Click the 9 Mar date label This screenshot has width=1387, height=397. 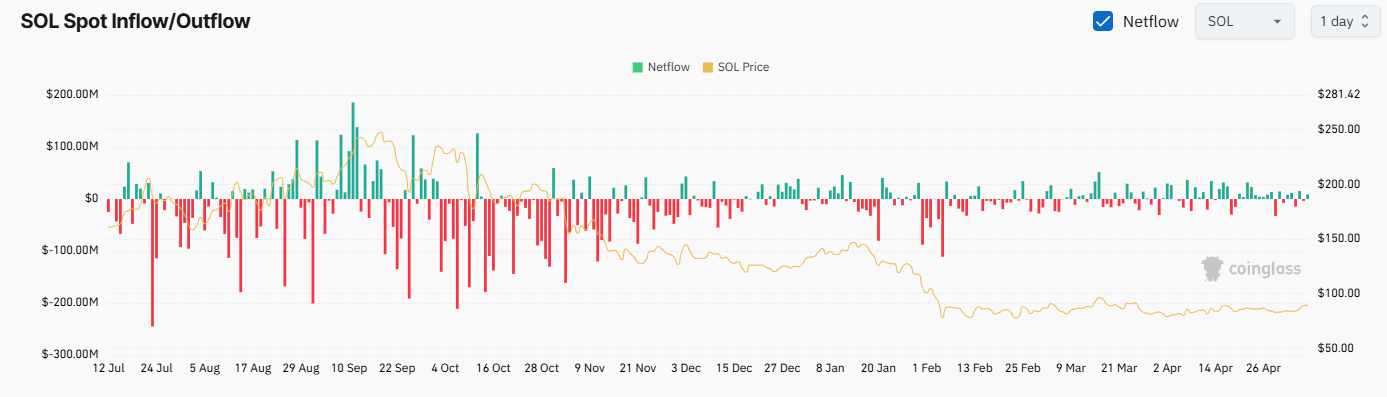tap(1071, 368)
